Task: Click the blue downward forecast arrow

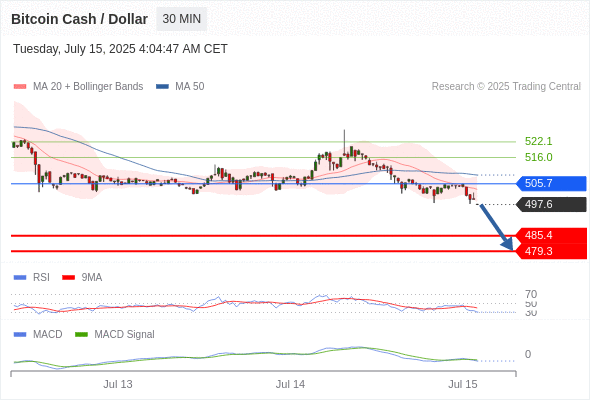Action: pos(496,227)
